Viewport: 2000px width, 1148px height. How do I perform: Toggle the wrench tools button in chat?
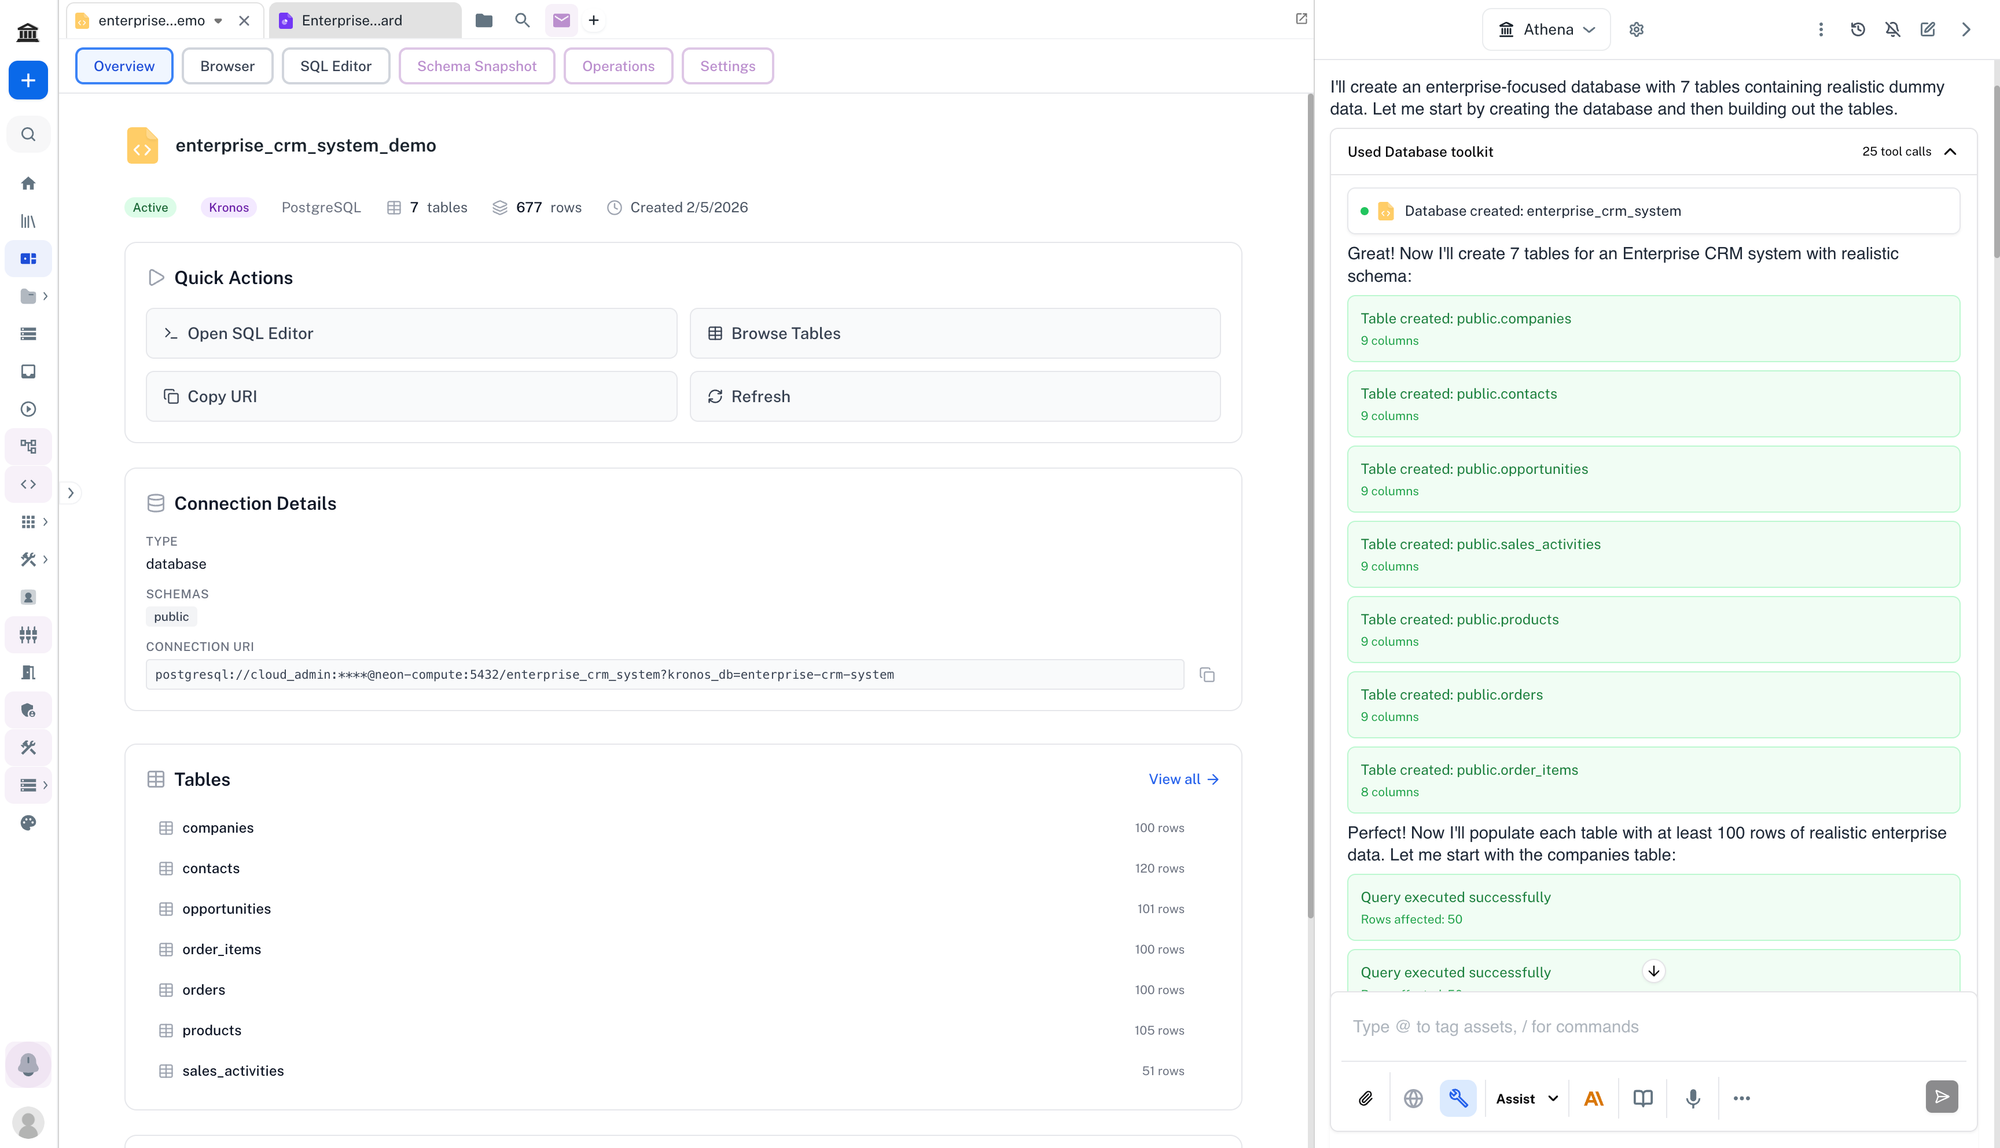1458,1098
